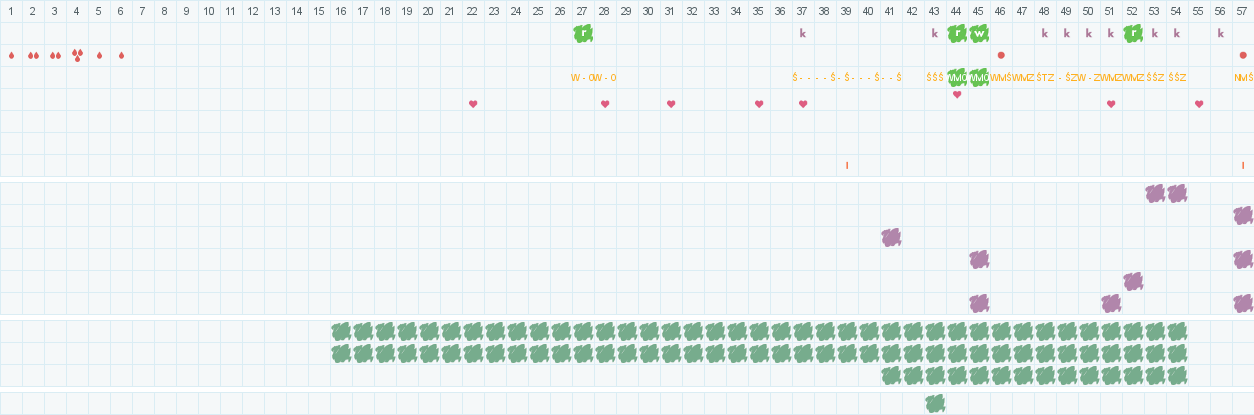Click the small orange mark on day 39

point(847,165)
